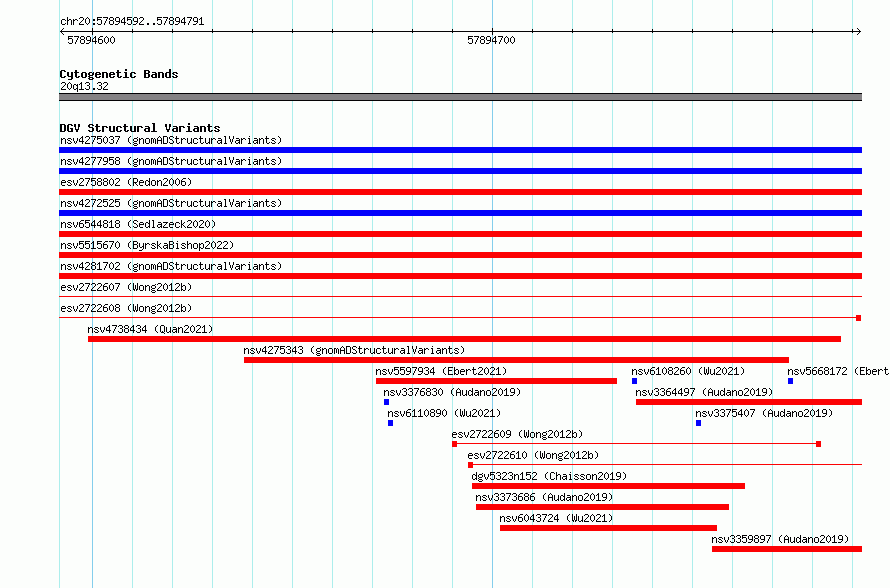Click the red bar of nsv4275343
The image size is (890, 588).
(517, 360)
